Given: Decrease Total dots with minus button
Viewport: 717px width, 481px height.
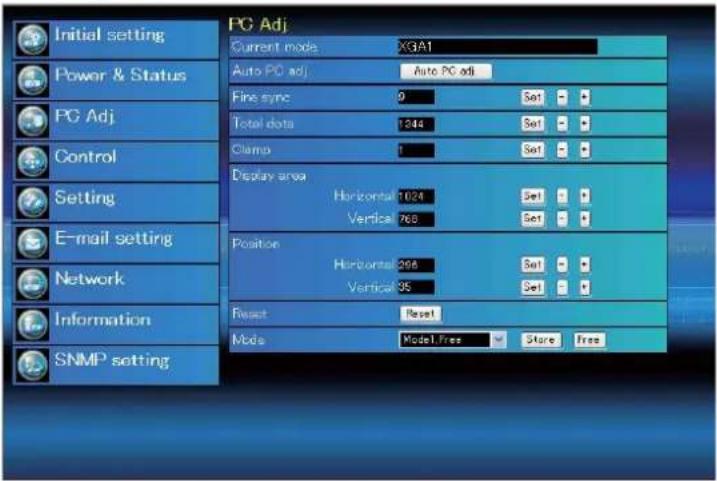Looking at the screenshot, I should (x=562, y=123).
